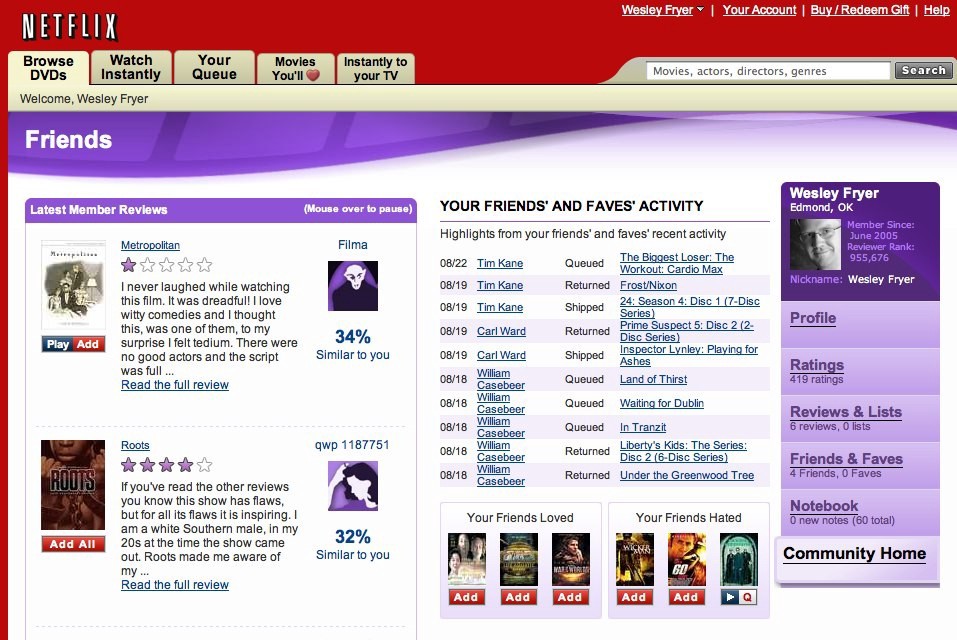The image size is (957, 640).
Task: Open Notebook in the sidebar
Action: [x=824, y=506]
